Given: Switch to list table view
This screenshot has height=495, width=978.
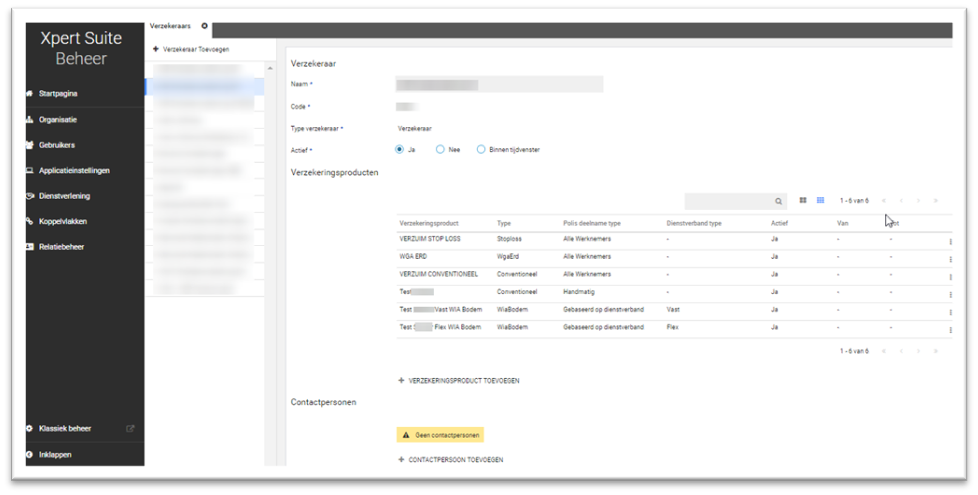Looking at the screenshot, I should 820,201.
